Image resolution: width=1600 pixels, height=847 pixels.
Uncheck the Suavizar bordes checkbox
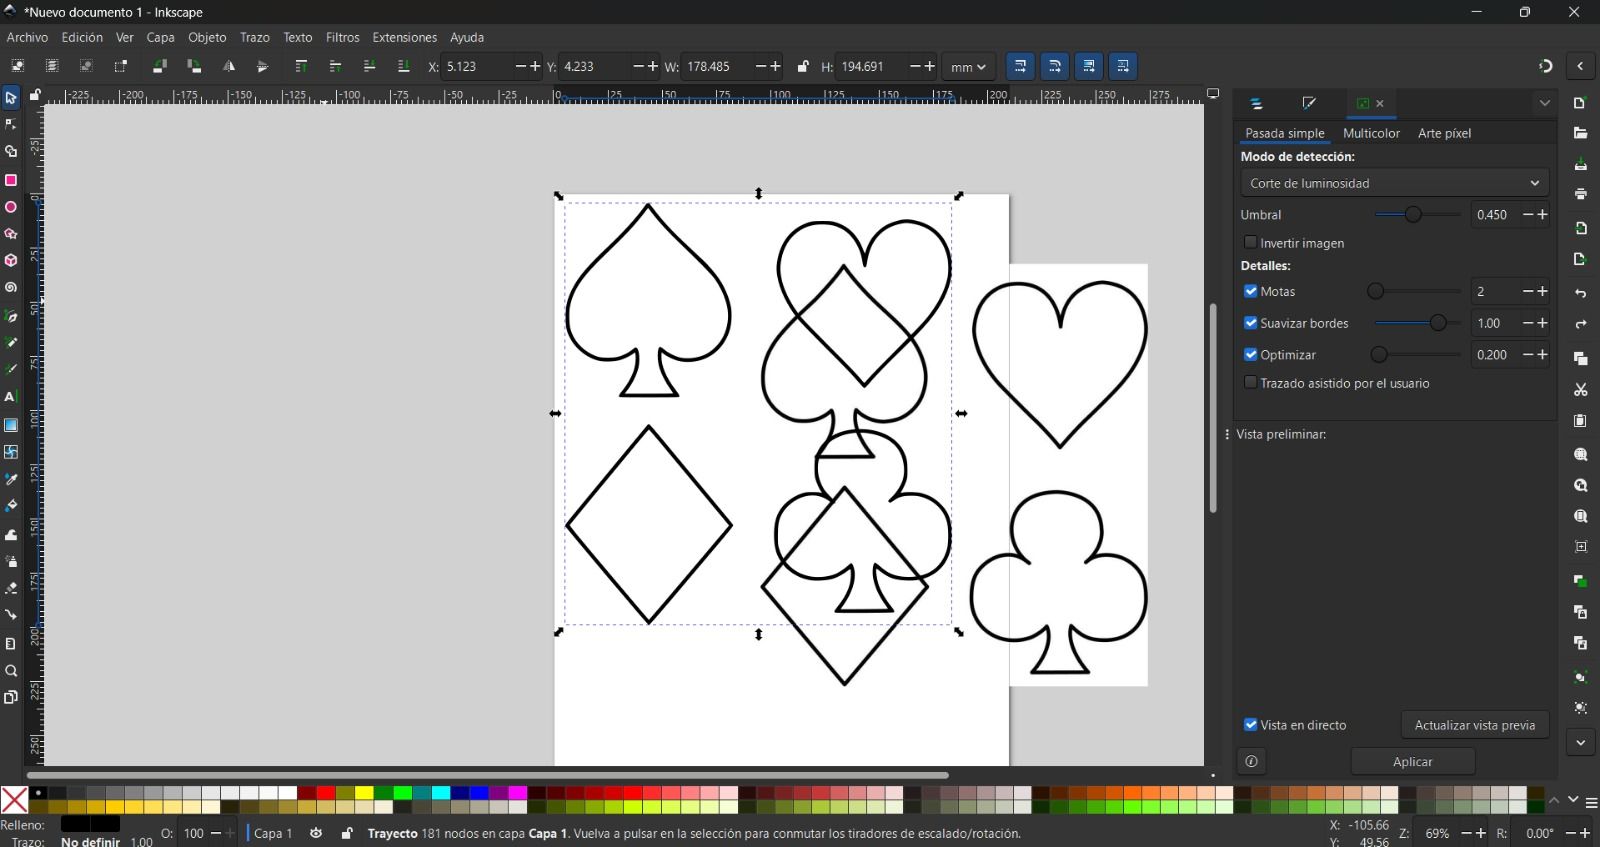click(1250, 322)
